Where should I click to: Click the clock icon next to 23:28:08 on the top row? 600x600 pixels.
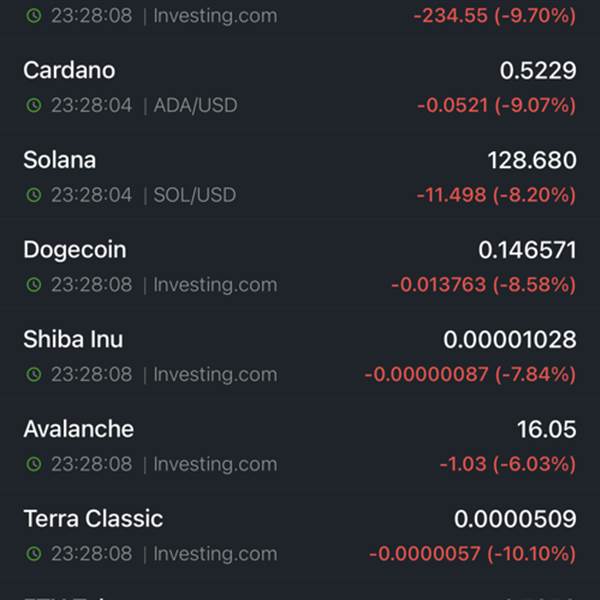pyautogui.click(x=34, y=15)
